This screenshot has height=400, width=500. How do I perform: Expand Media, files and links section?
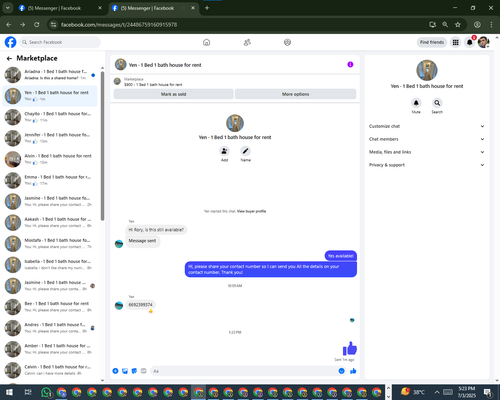(427, 152)
